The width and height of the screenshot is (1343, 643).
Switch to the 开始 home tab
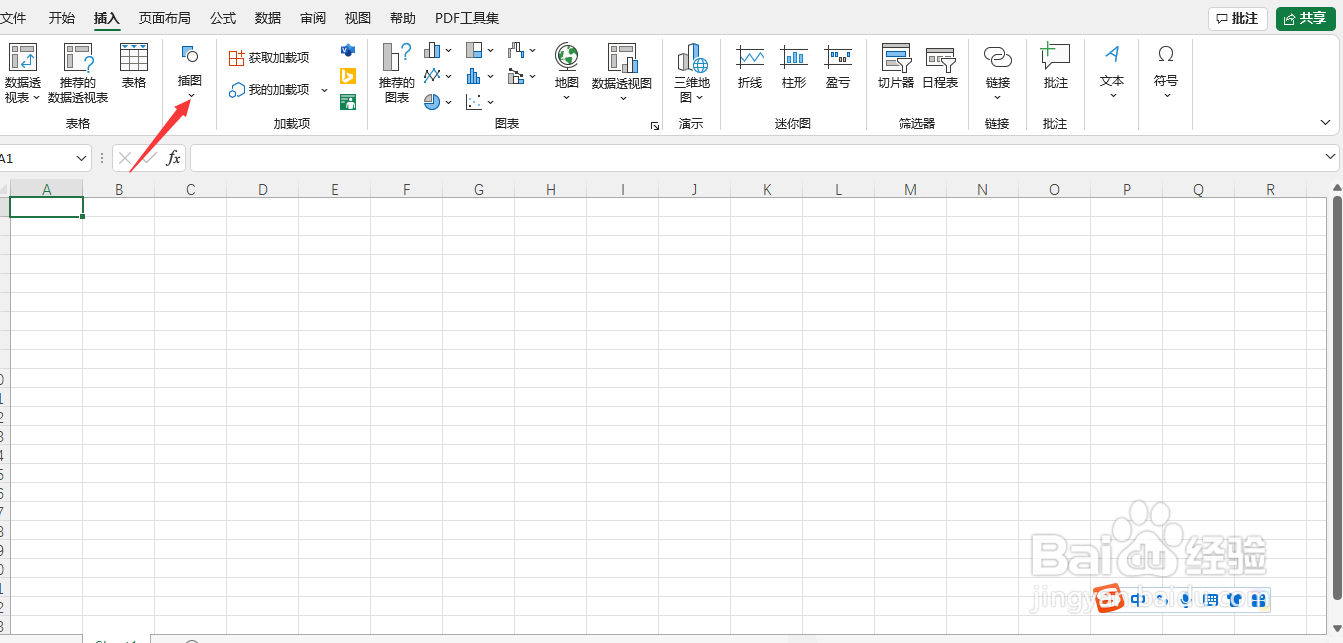pos(62,18)
